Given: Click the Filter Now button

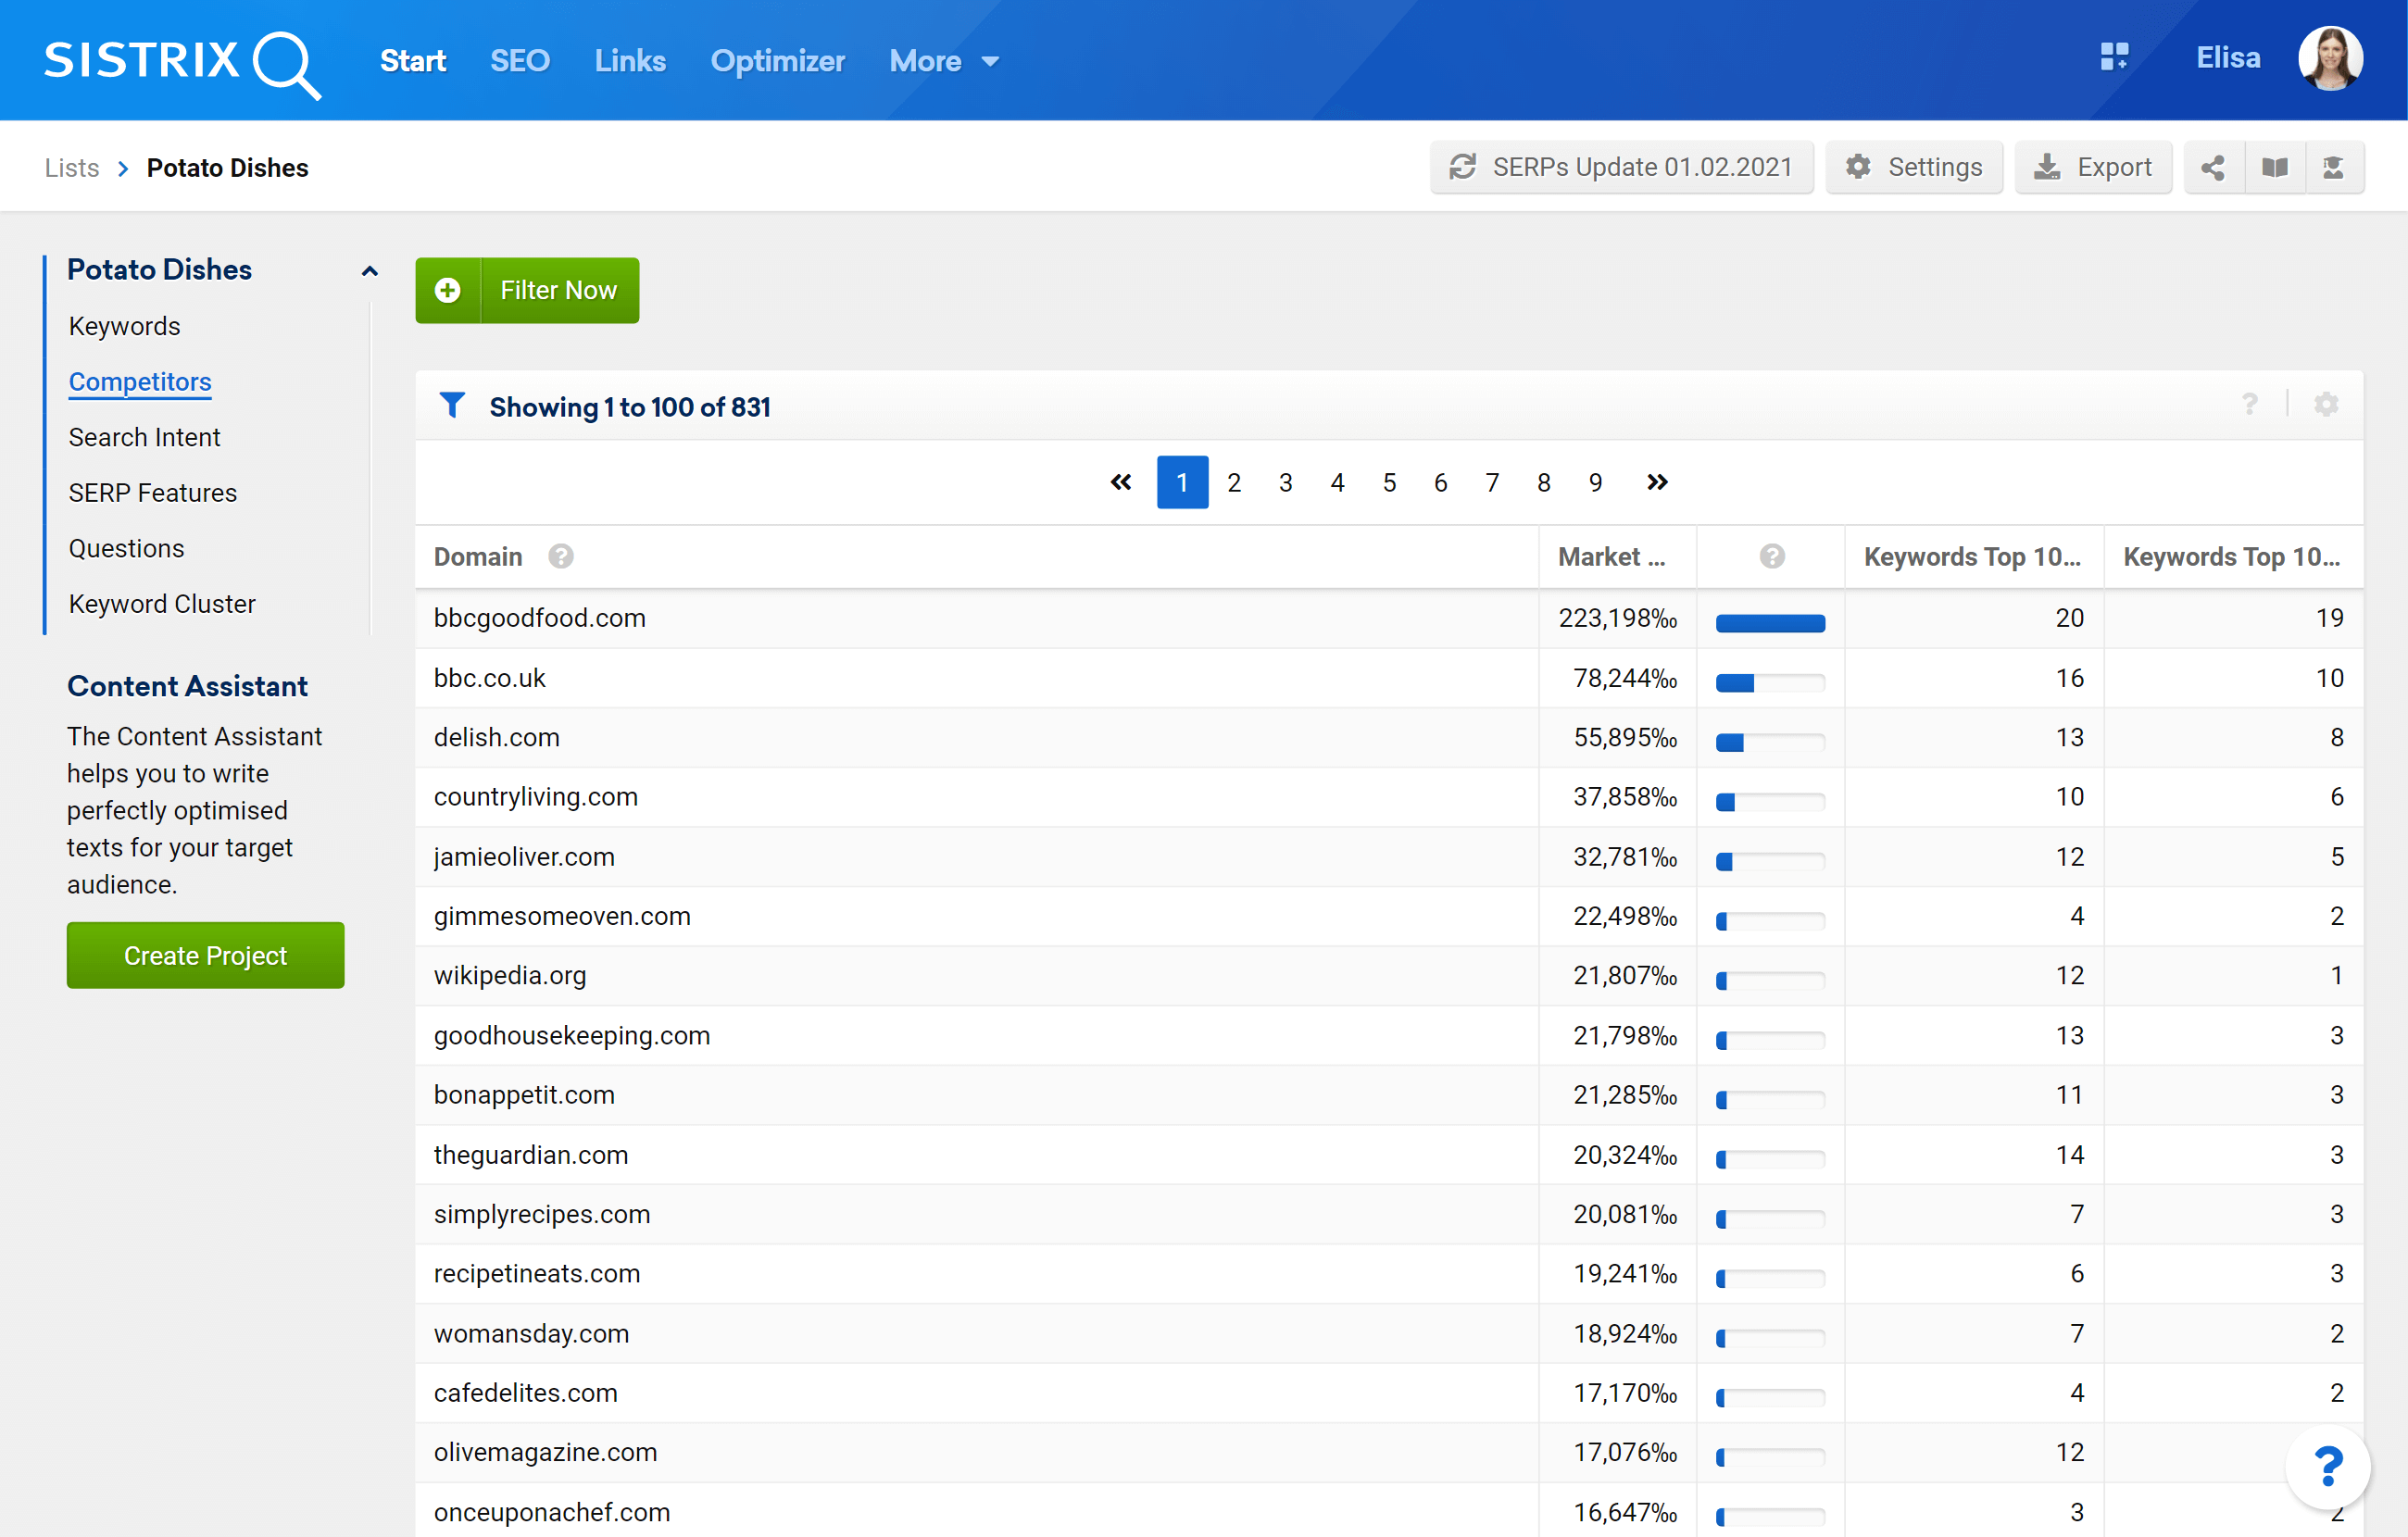Looking at the screenshot, I should (559, 290).
